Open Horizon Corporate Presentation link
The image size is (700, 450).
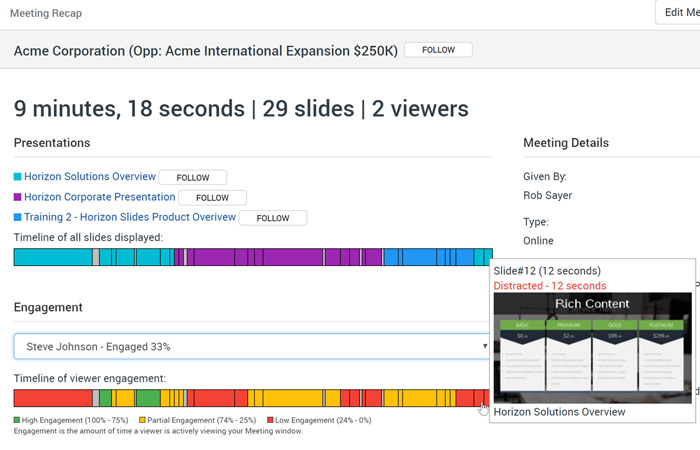point(100,197)
